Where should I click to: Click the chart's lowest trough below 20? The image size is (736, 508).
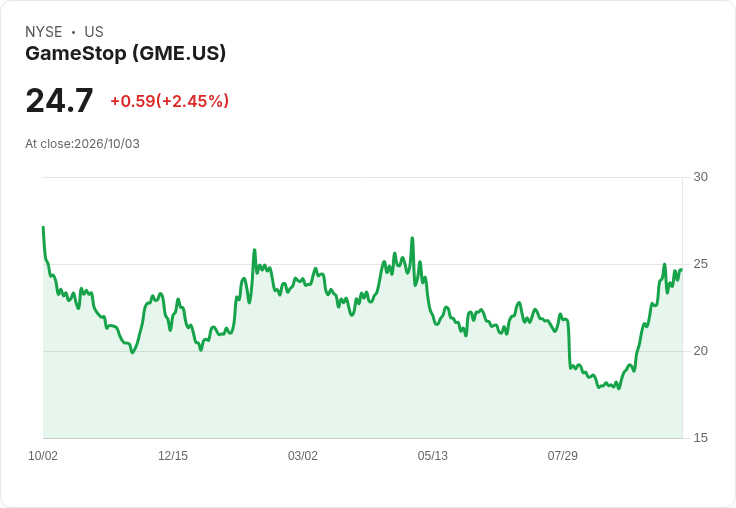619,388
